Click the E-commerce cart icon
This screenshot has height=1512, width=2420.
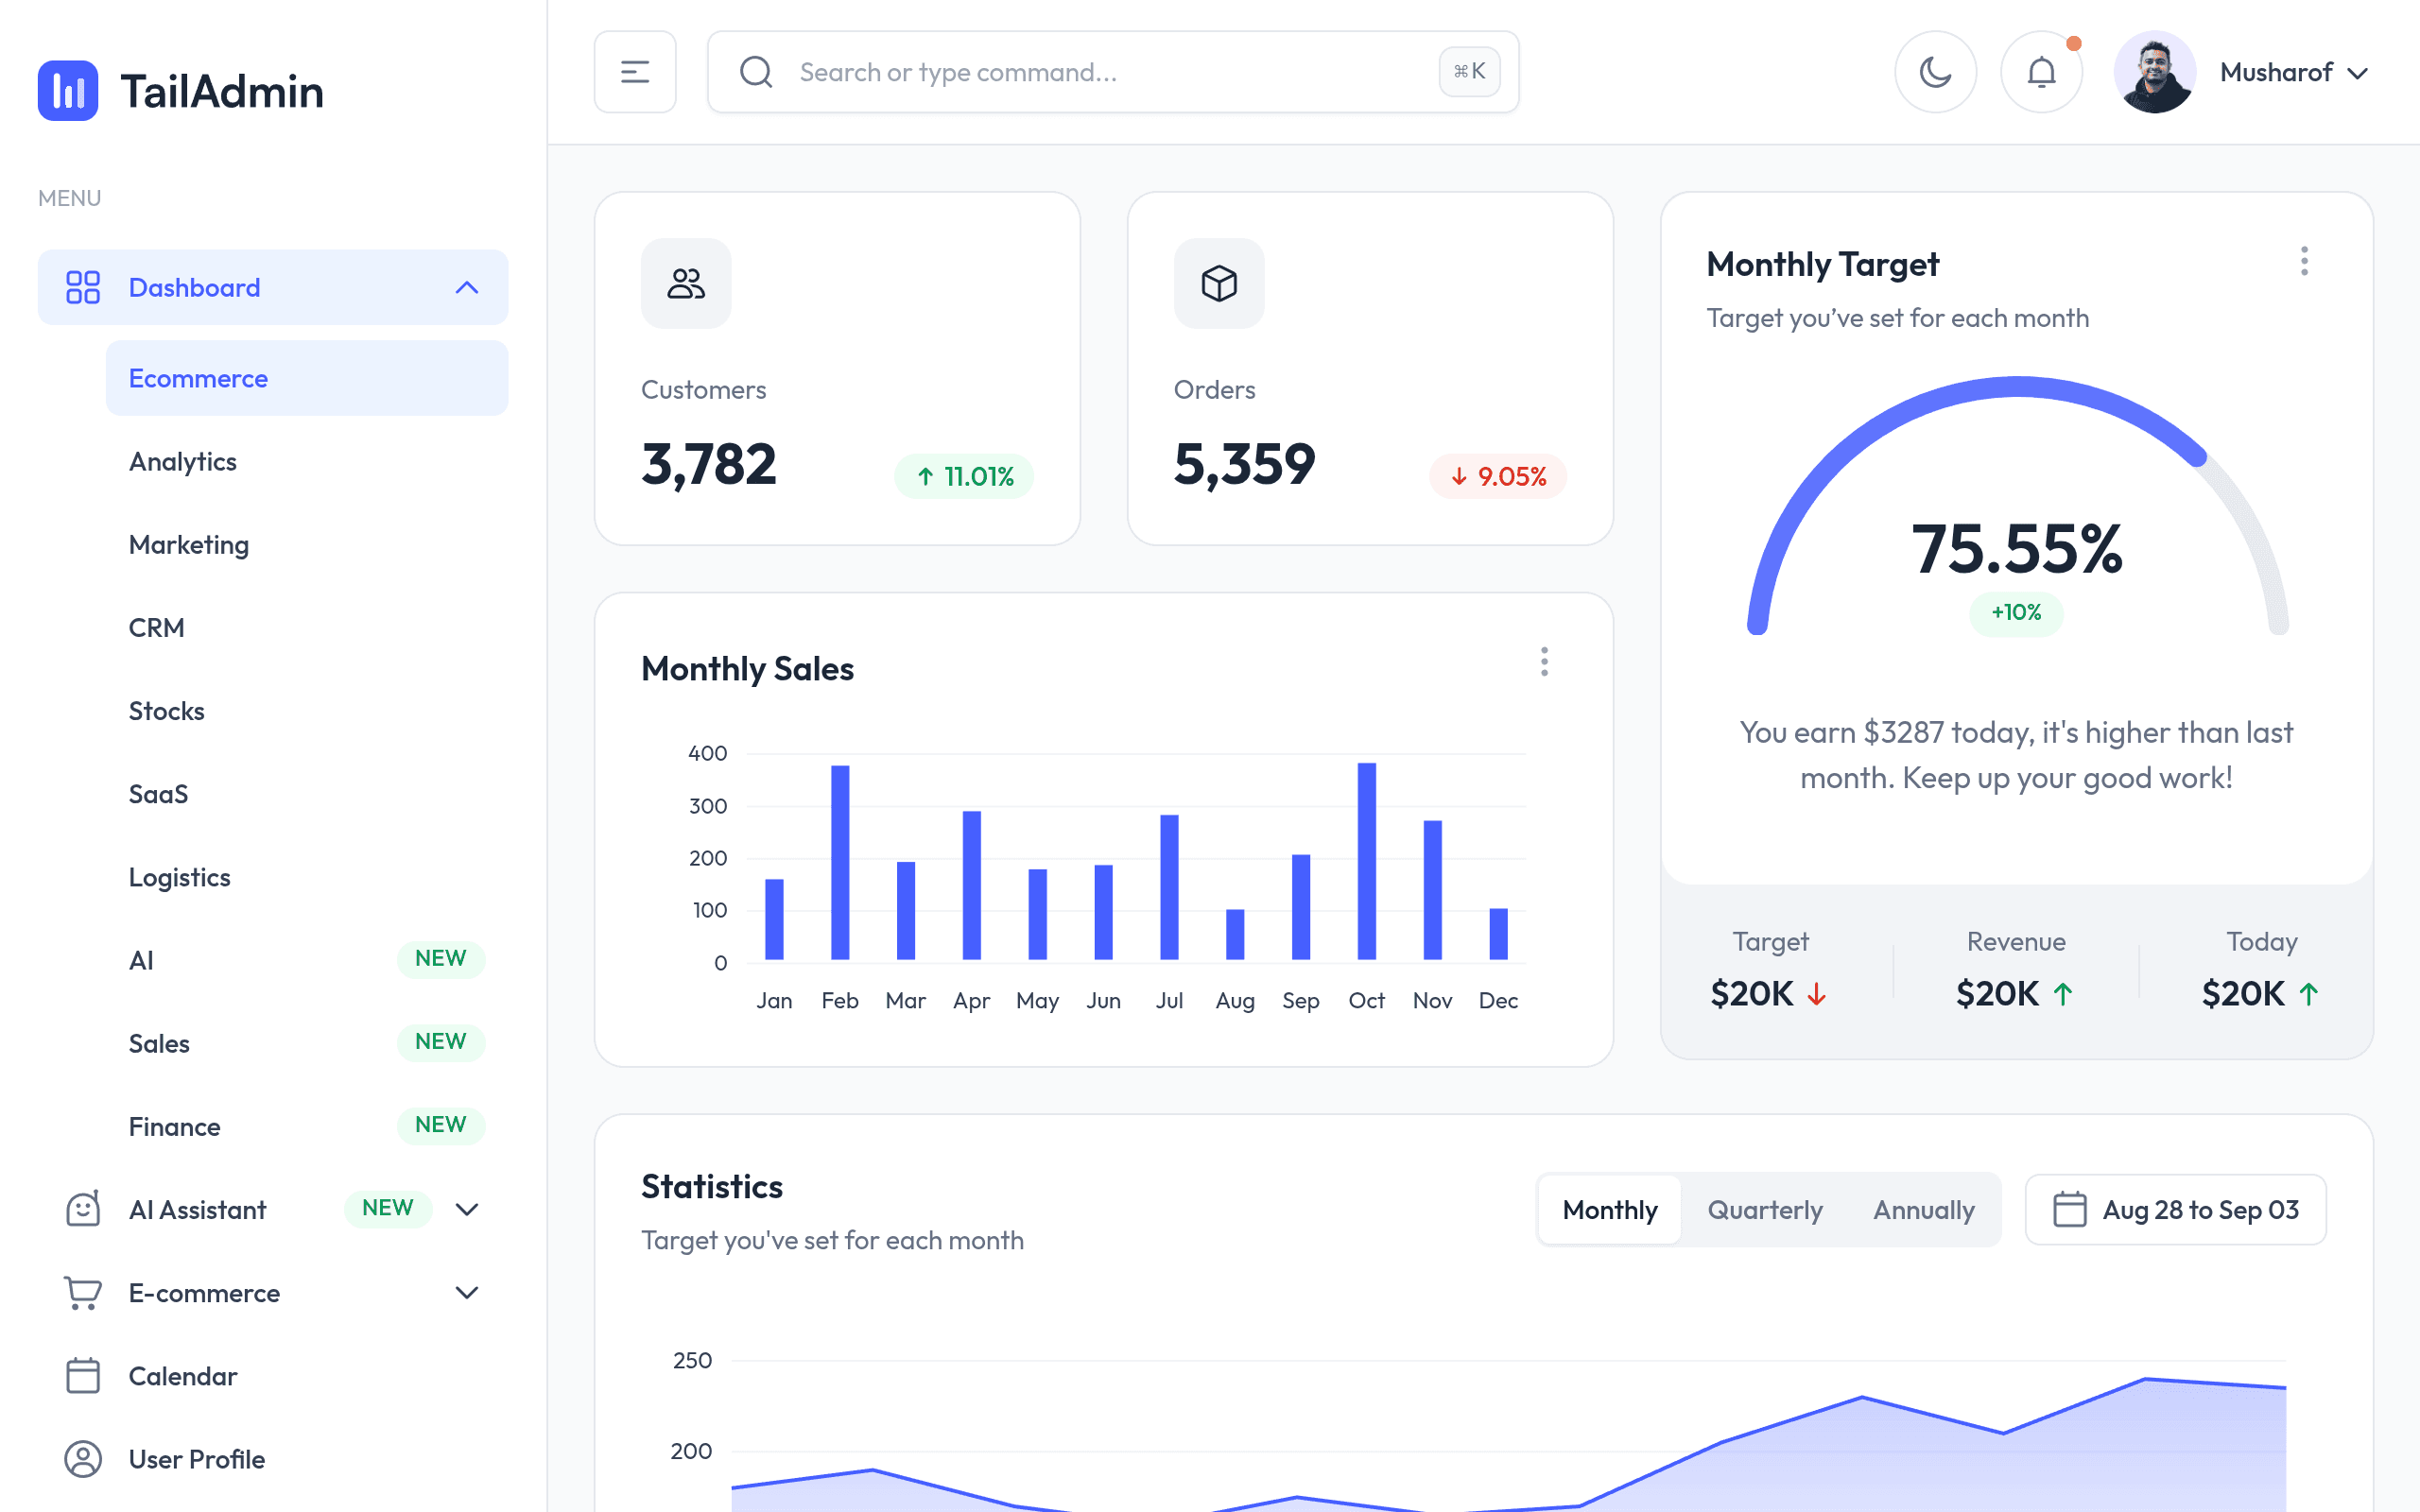click(83, 1292)
